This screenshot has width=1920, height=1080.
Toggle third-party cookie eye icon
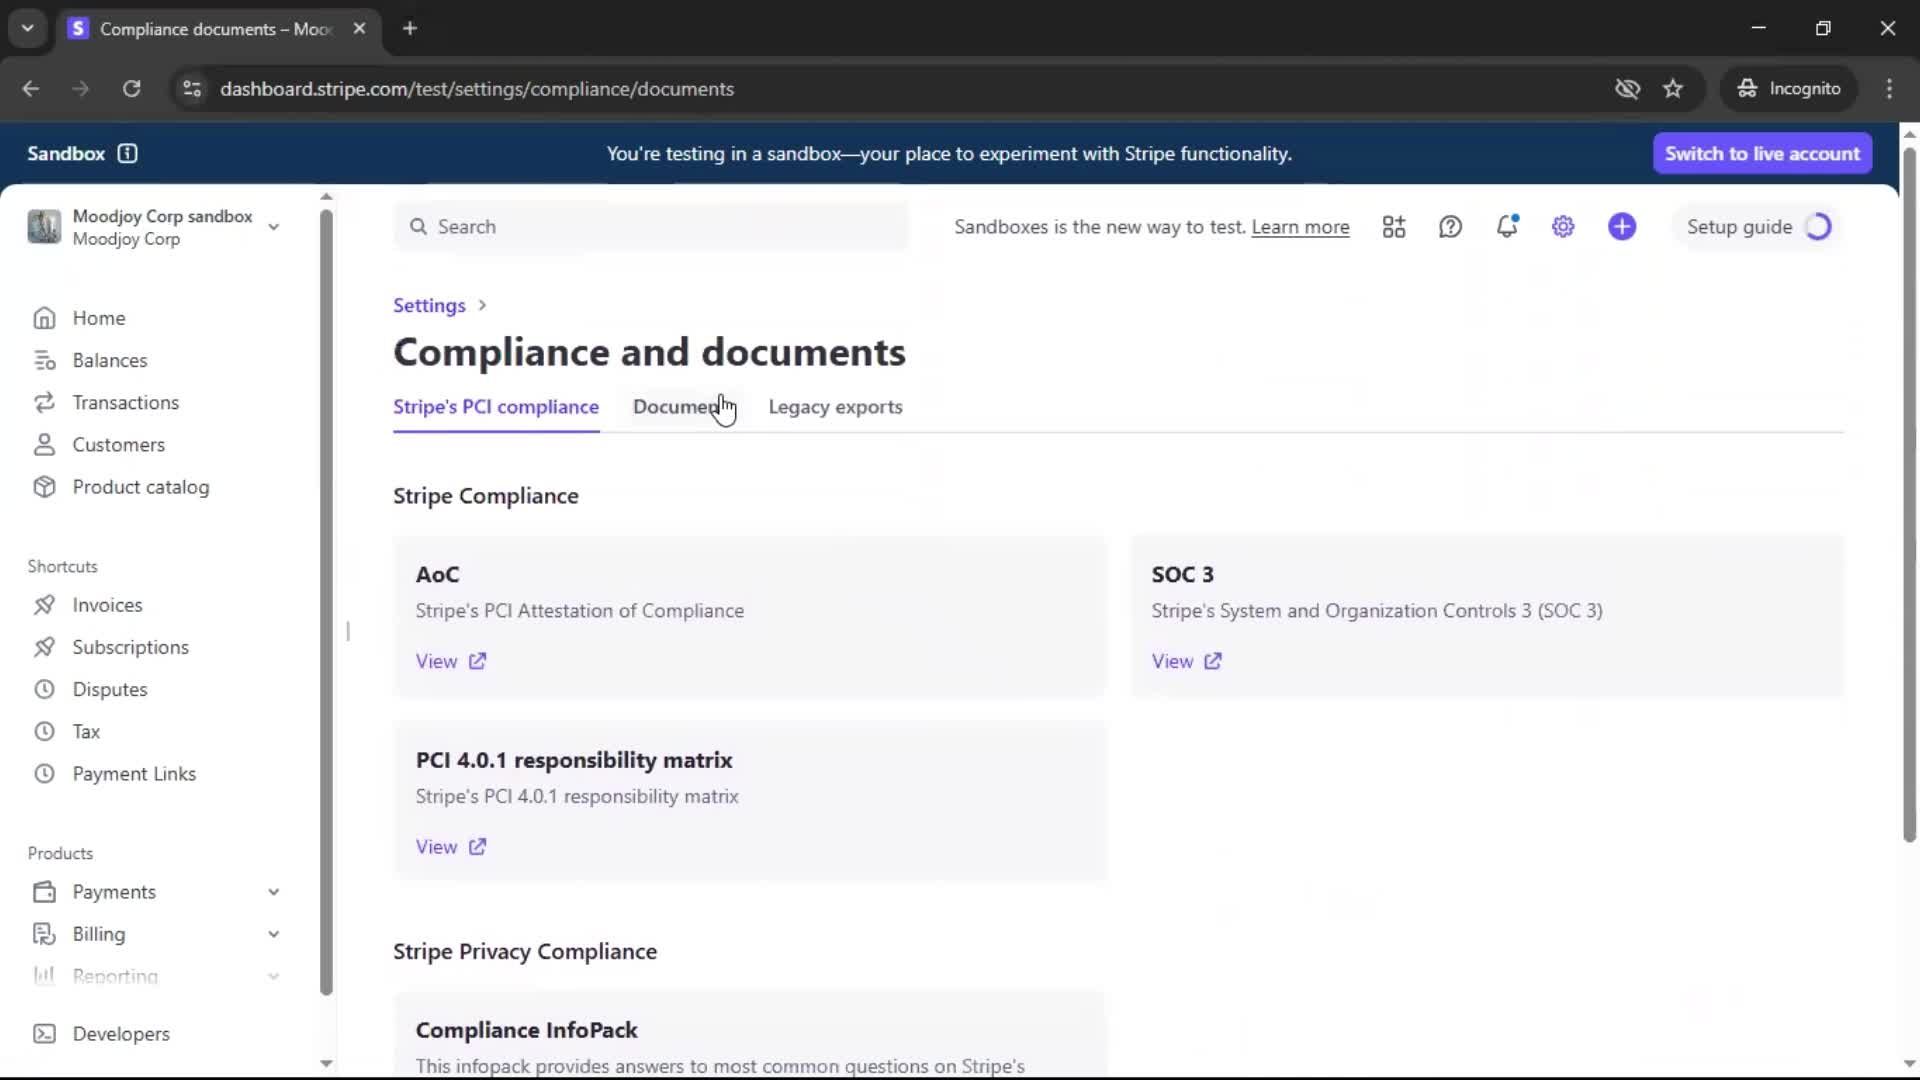pos(1627,89)
